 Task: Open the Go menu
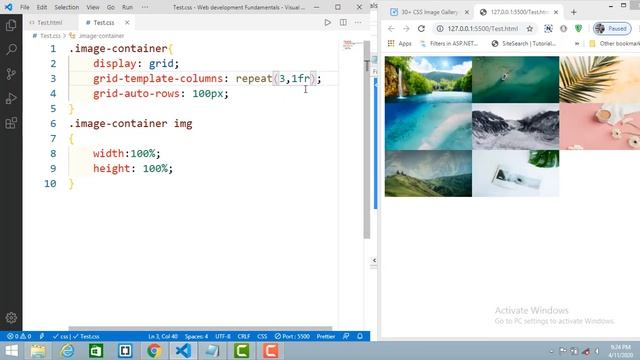[111, 7]
